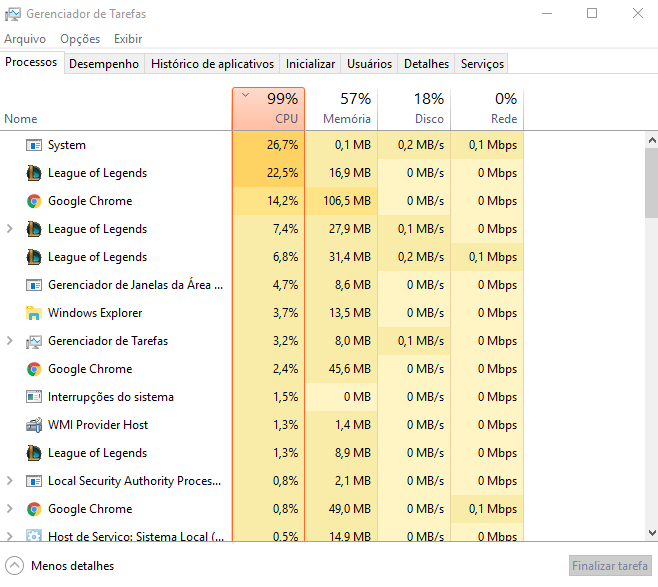The image size is (658, 587).
Task: Click the 8,6 MB memory value
Action: tap(352, 285)
